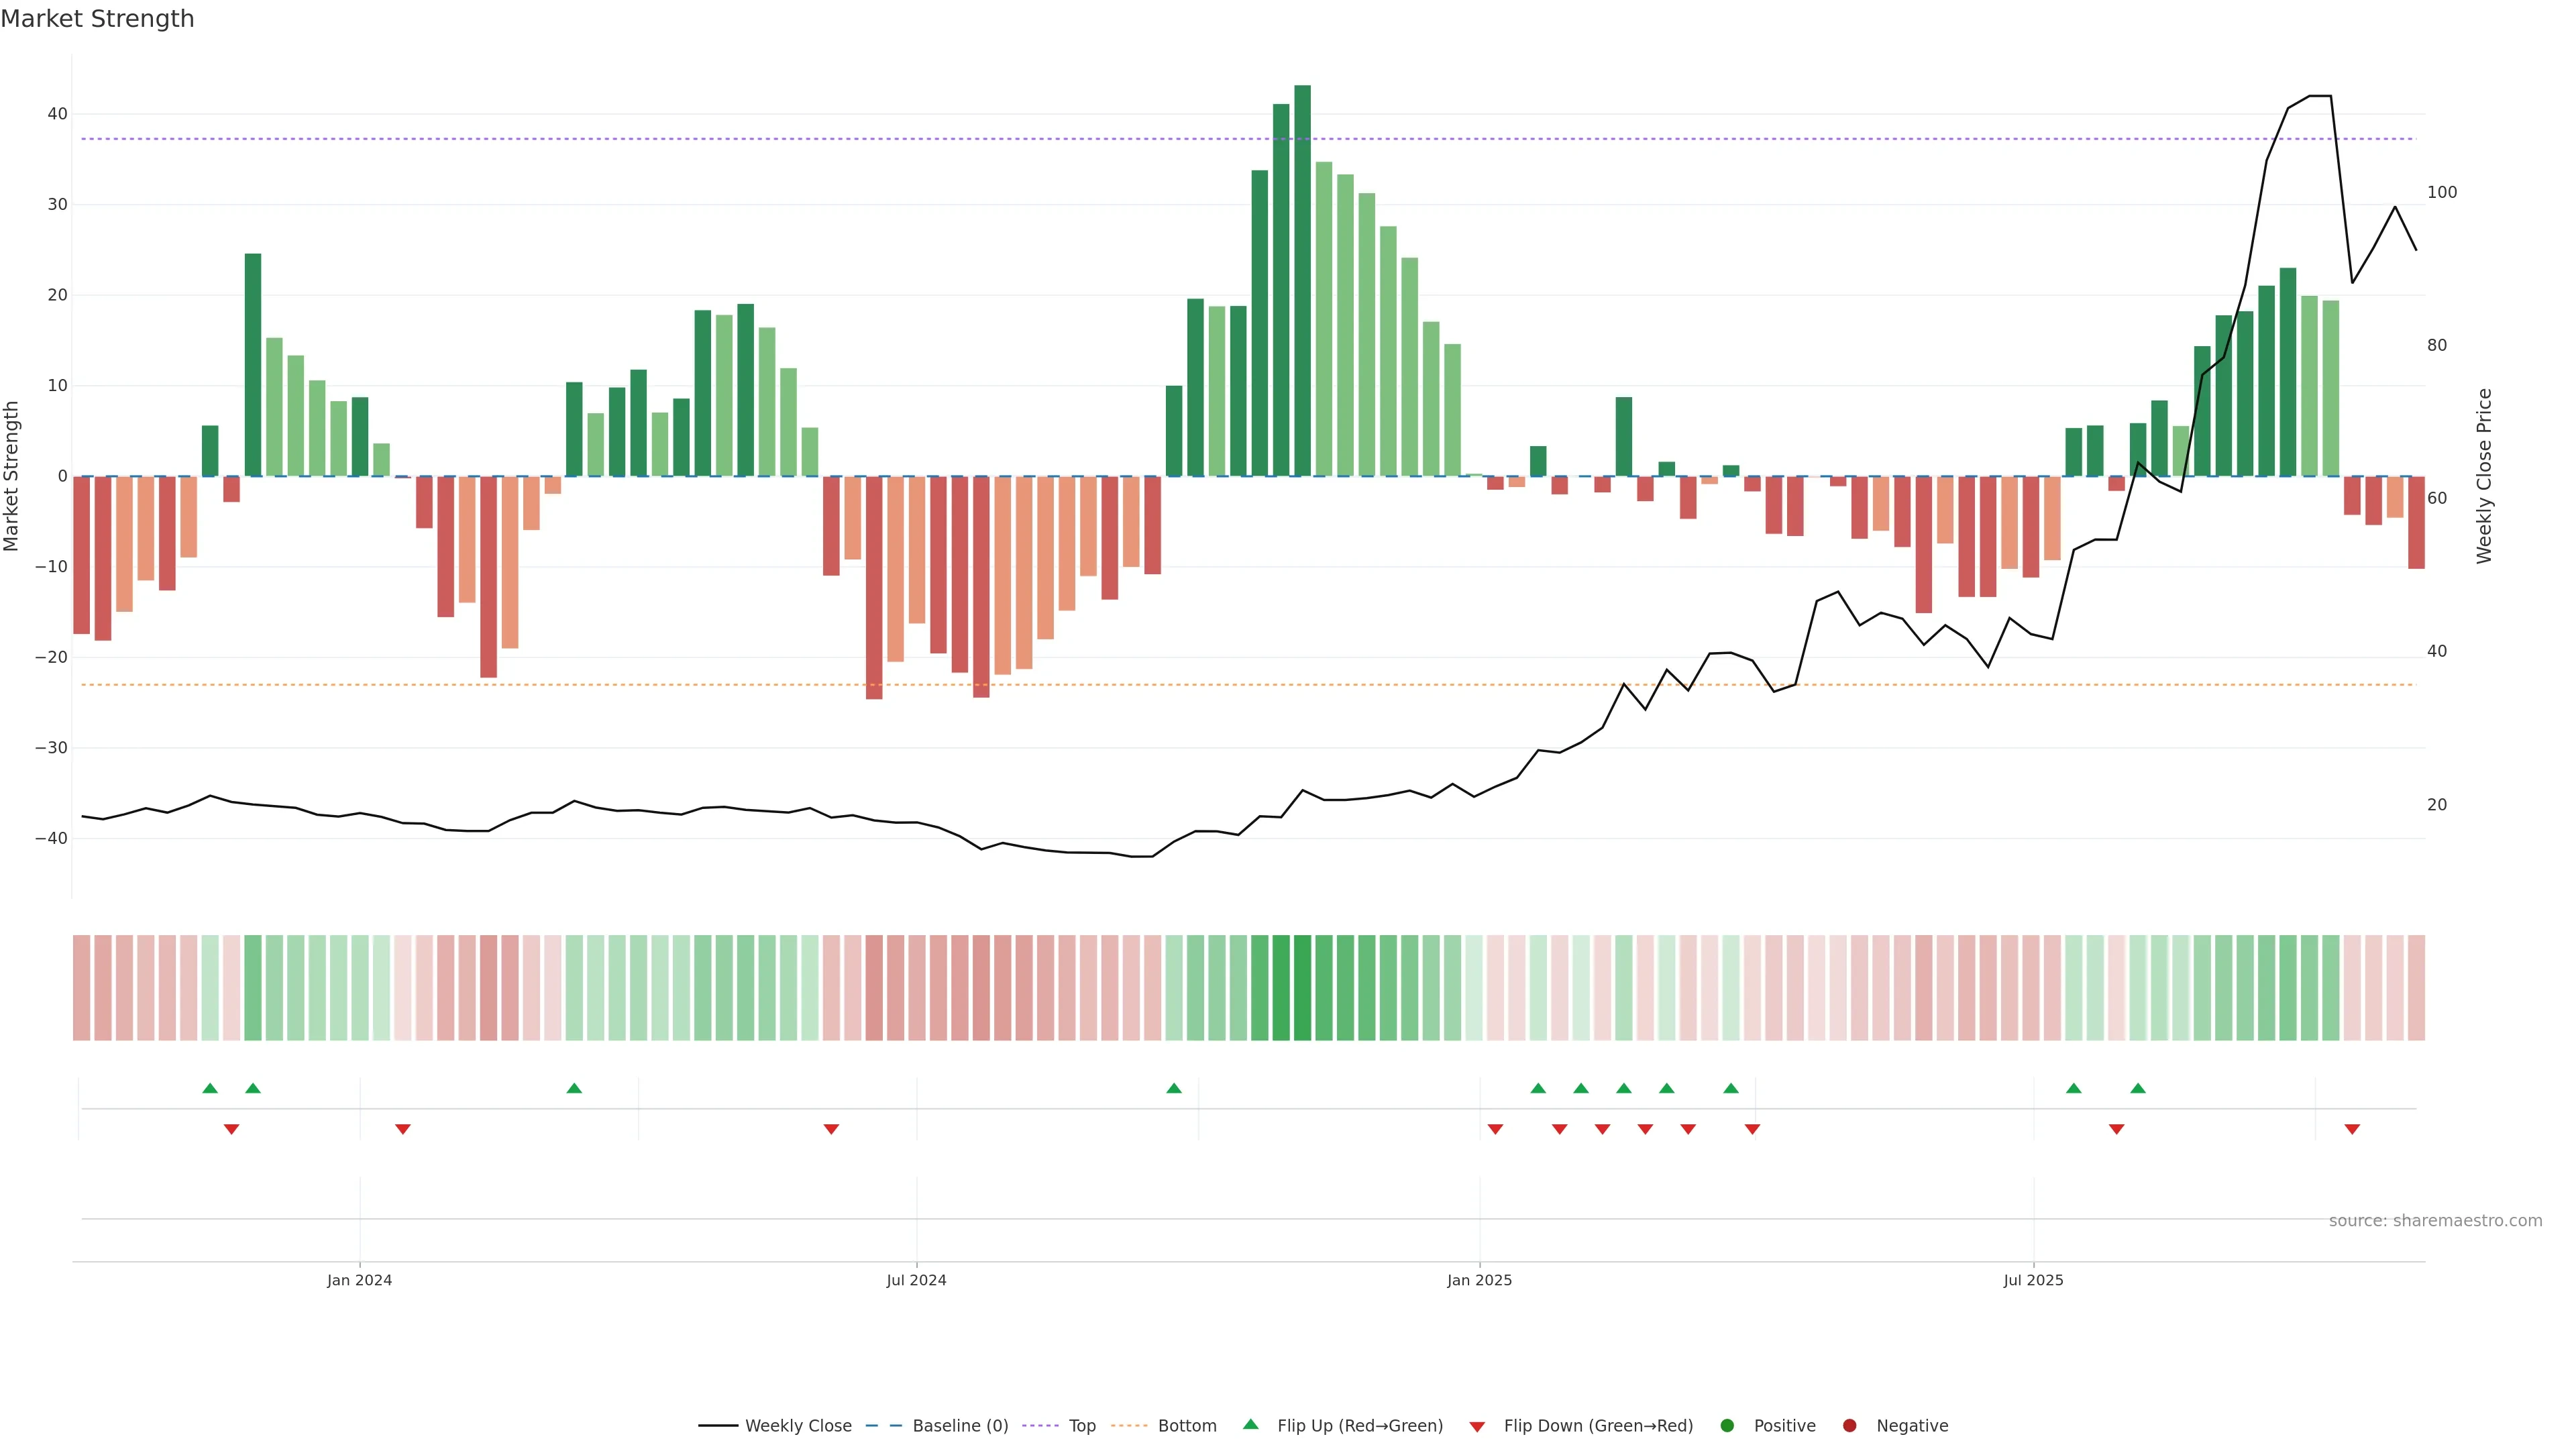Click the tallest dark green strength bar
The image size is (2576, 1449).
click(1302, 280)
